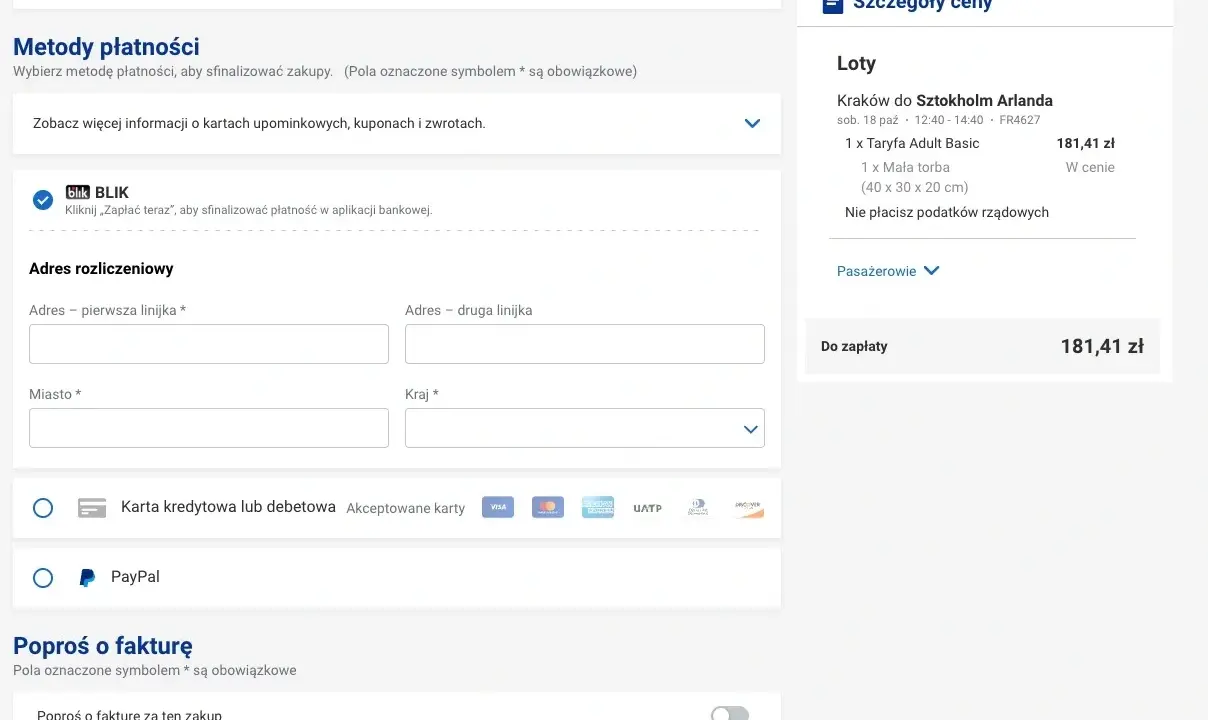Click the credit card icon
Viewport: 1208px width, 720px height.
92,508
